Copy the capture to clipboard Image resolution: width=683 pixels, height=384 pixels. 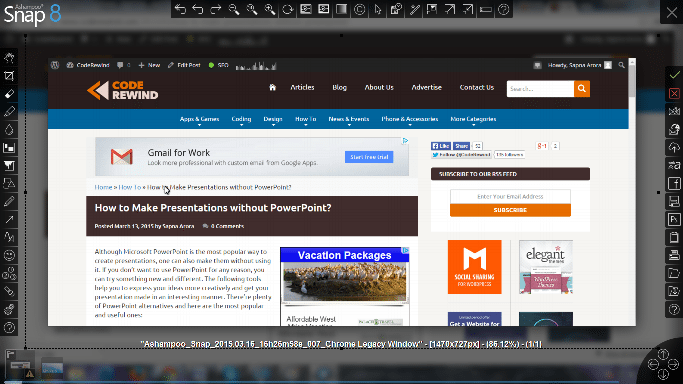click(674, 237)
